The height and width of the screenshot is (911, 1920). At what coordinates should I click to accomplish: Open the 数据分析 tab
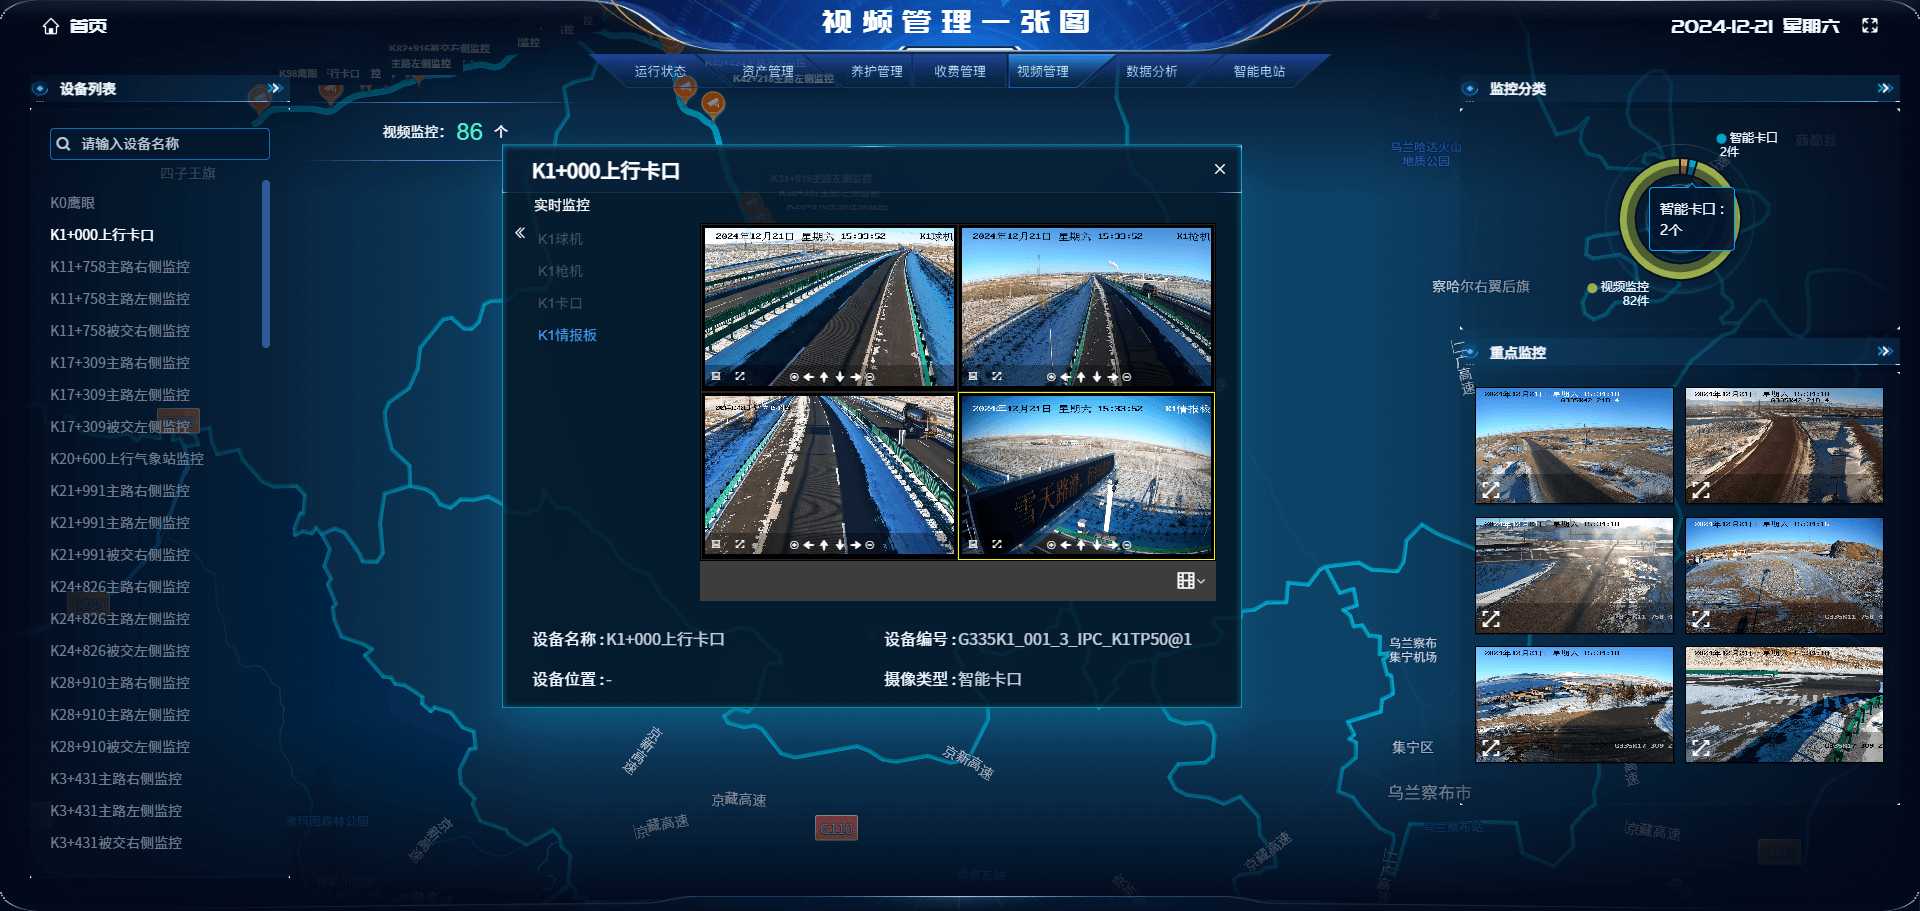1151,72
